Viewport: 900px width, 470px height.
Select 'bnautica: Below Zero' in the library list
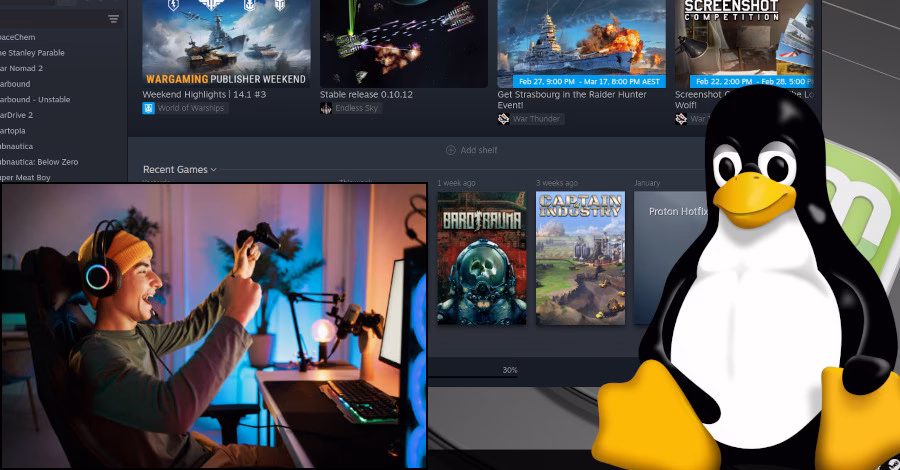tap(39, 162)
